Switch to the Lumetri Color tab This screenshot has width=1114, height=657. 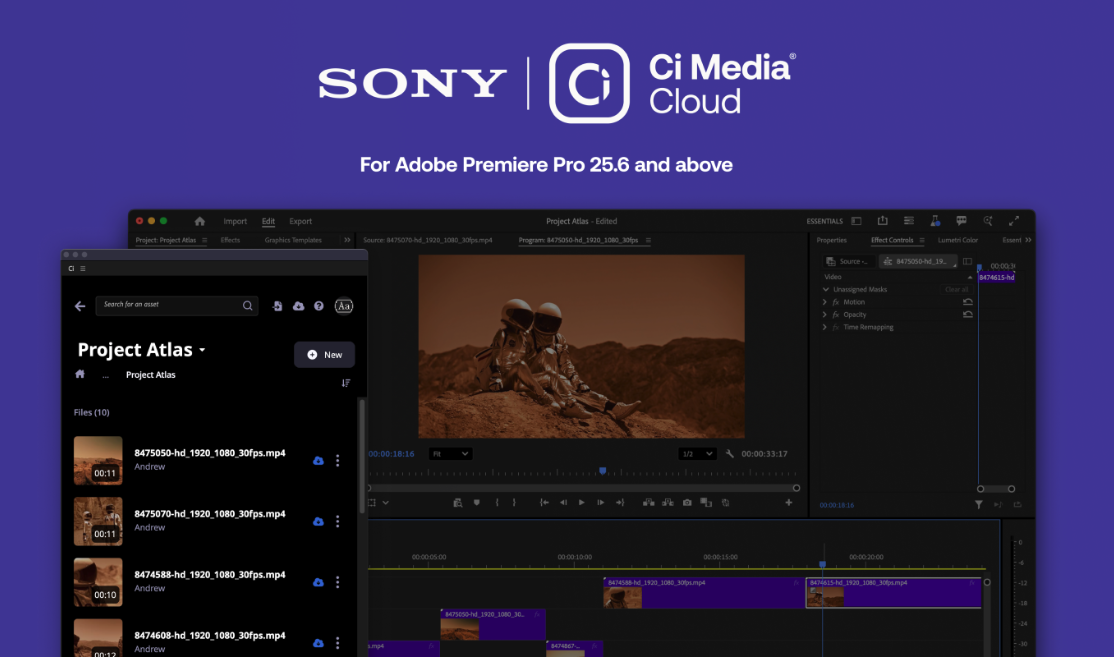[958, 240]
